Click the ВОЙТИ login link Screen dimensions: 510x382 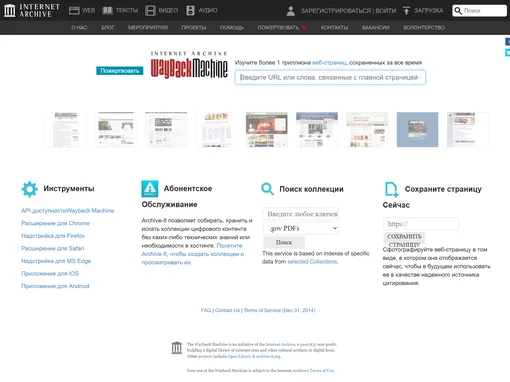click(x=386, y=11)
